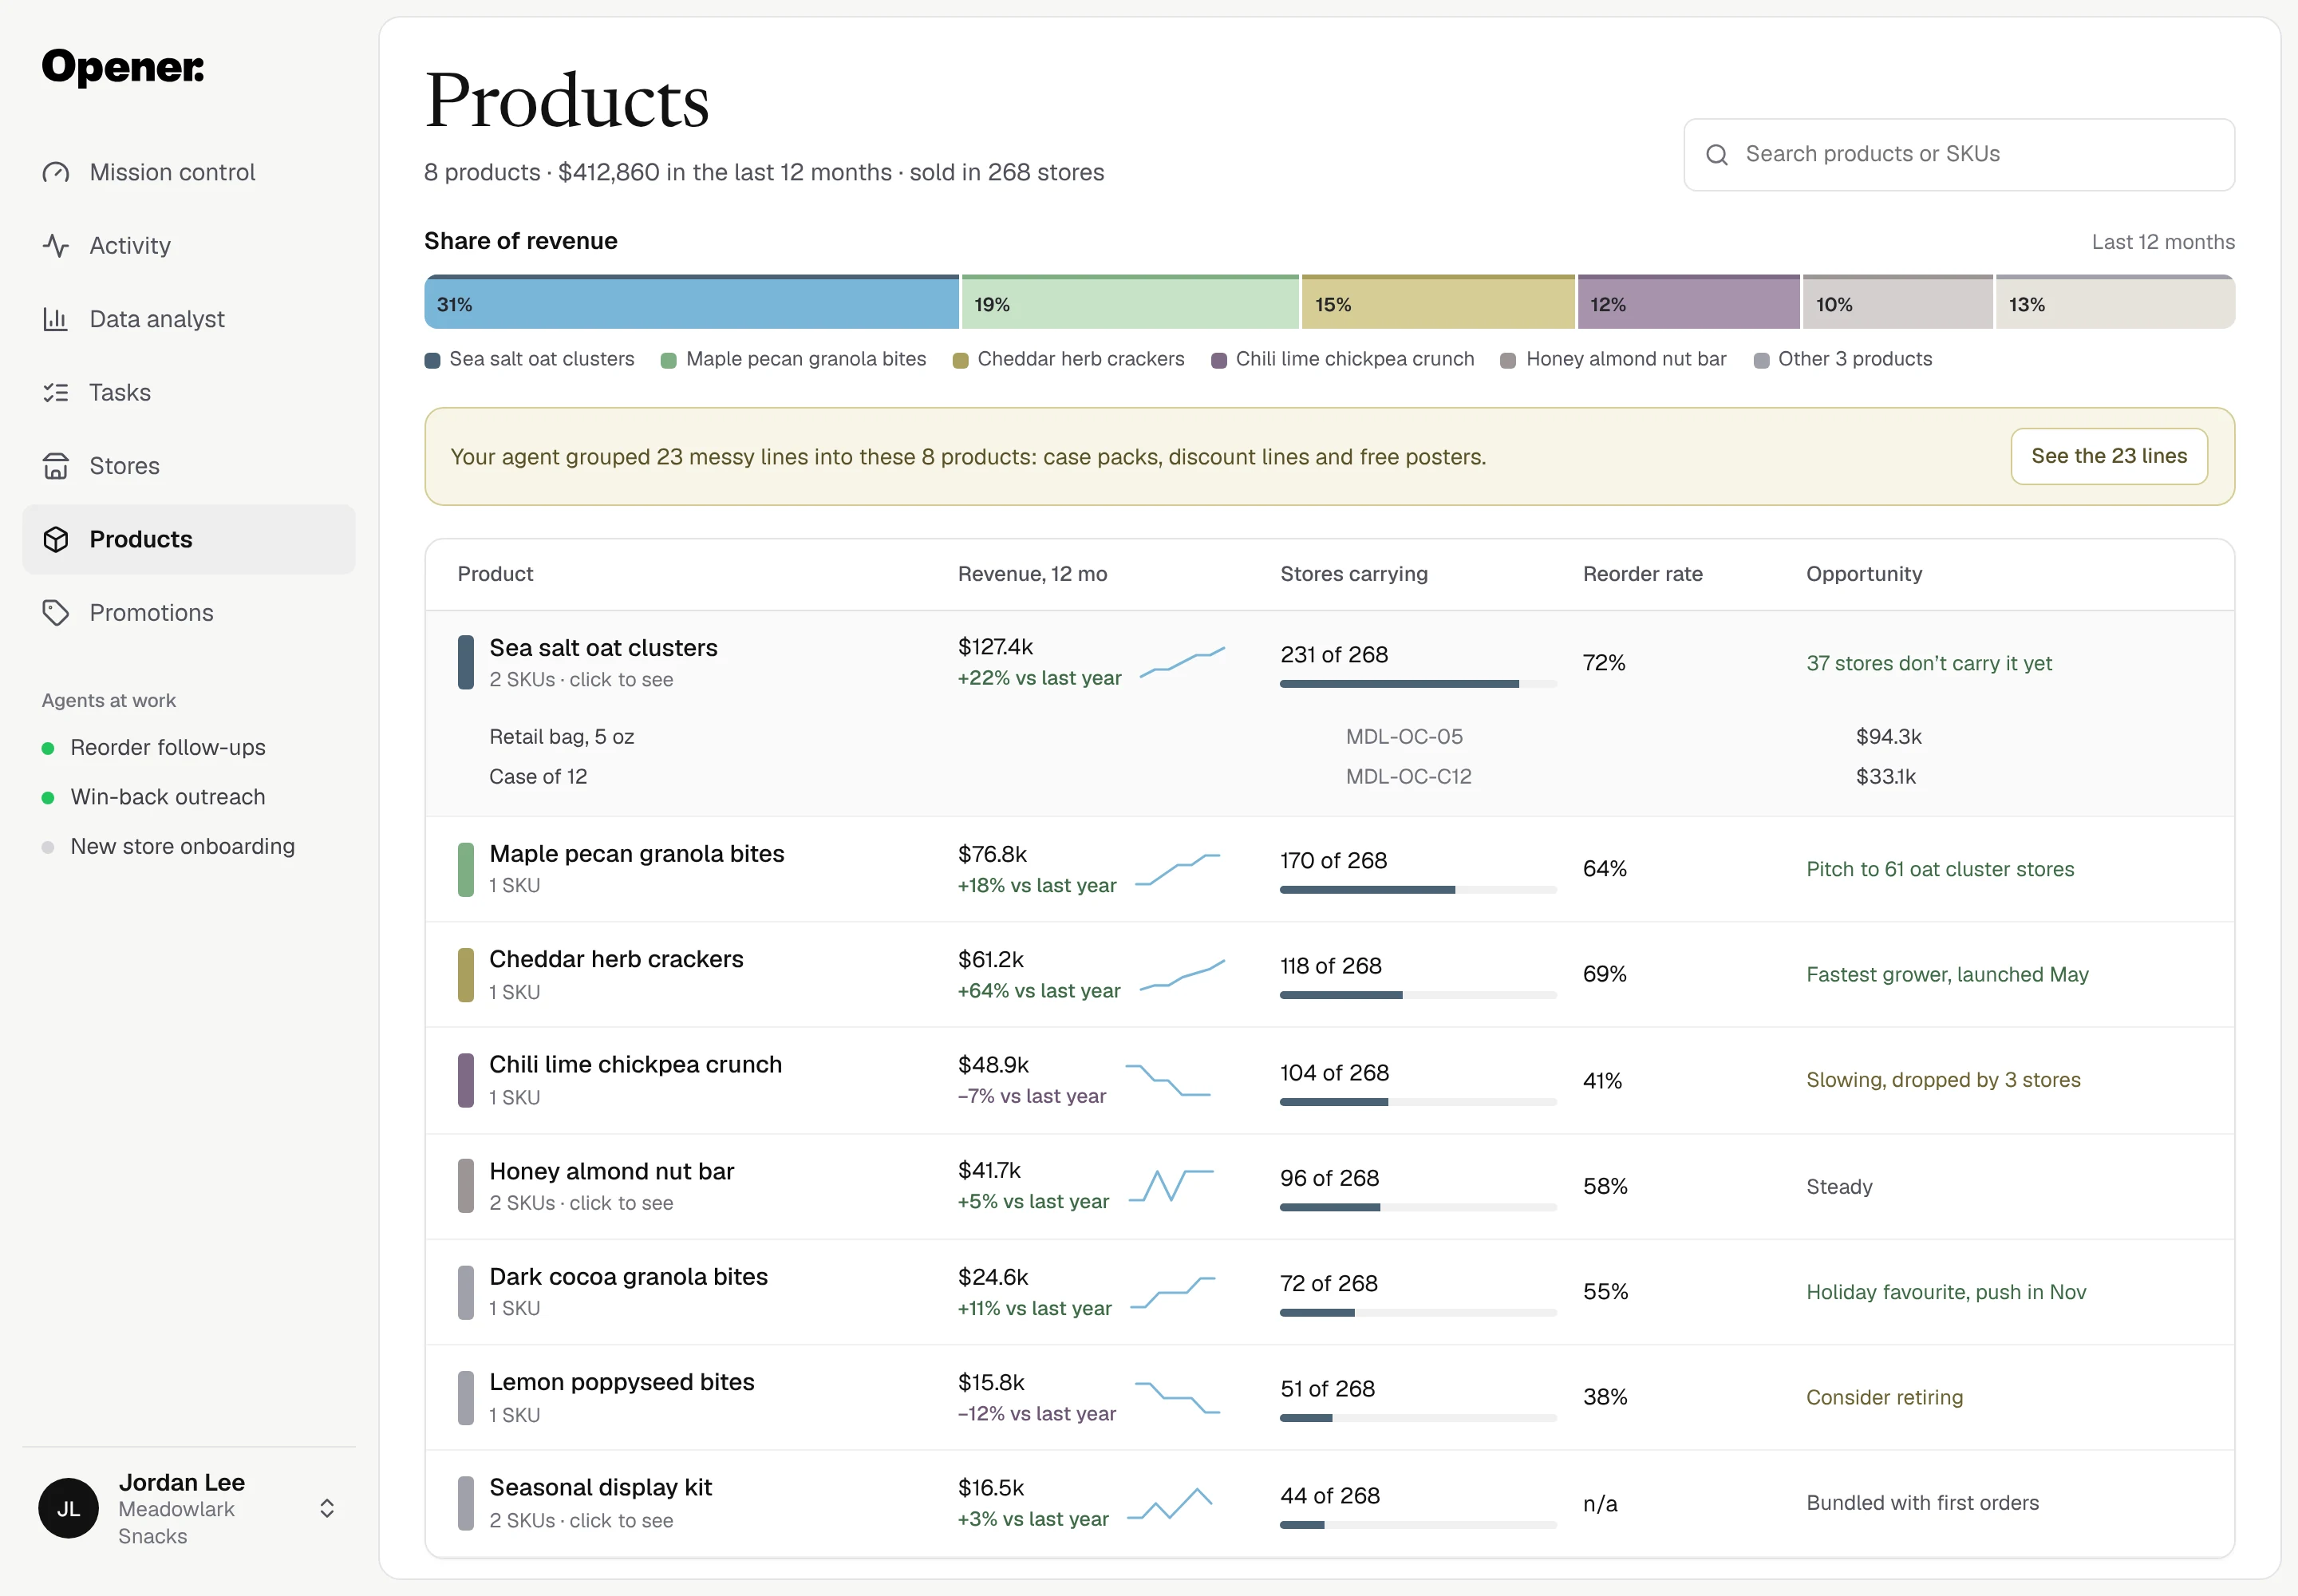Click the 12% purple revenue share segment

[x=1688, y=302]
